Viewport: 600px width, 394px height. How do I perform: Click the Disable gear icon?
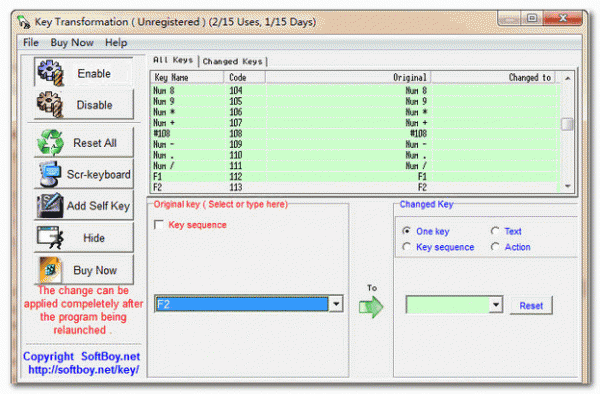click(50, 104)
